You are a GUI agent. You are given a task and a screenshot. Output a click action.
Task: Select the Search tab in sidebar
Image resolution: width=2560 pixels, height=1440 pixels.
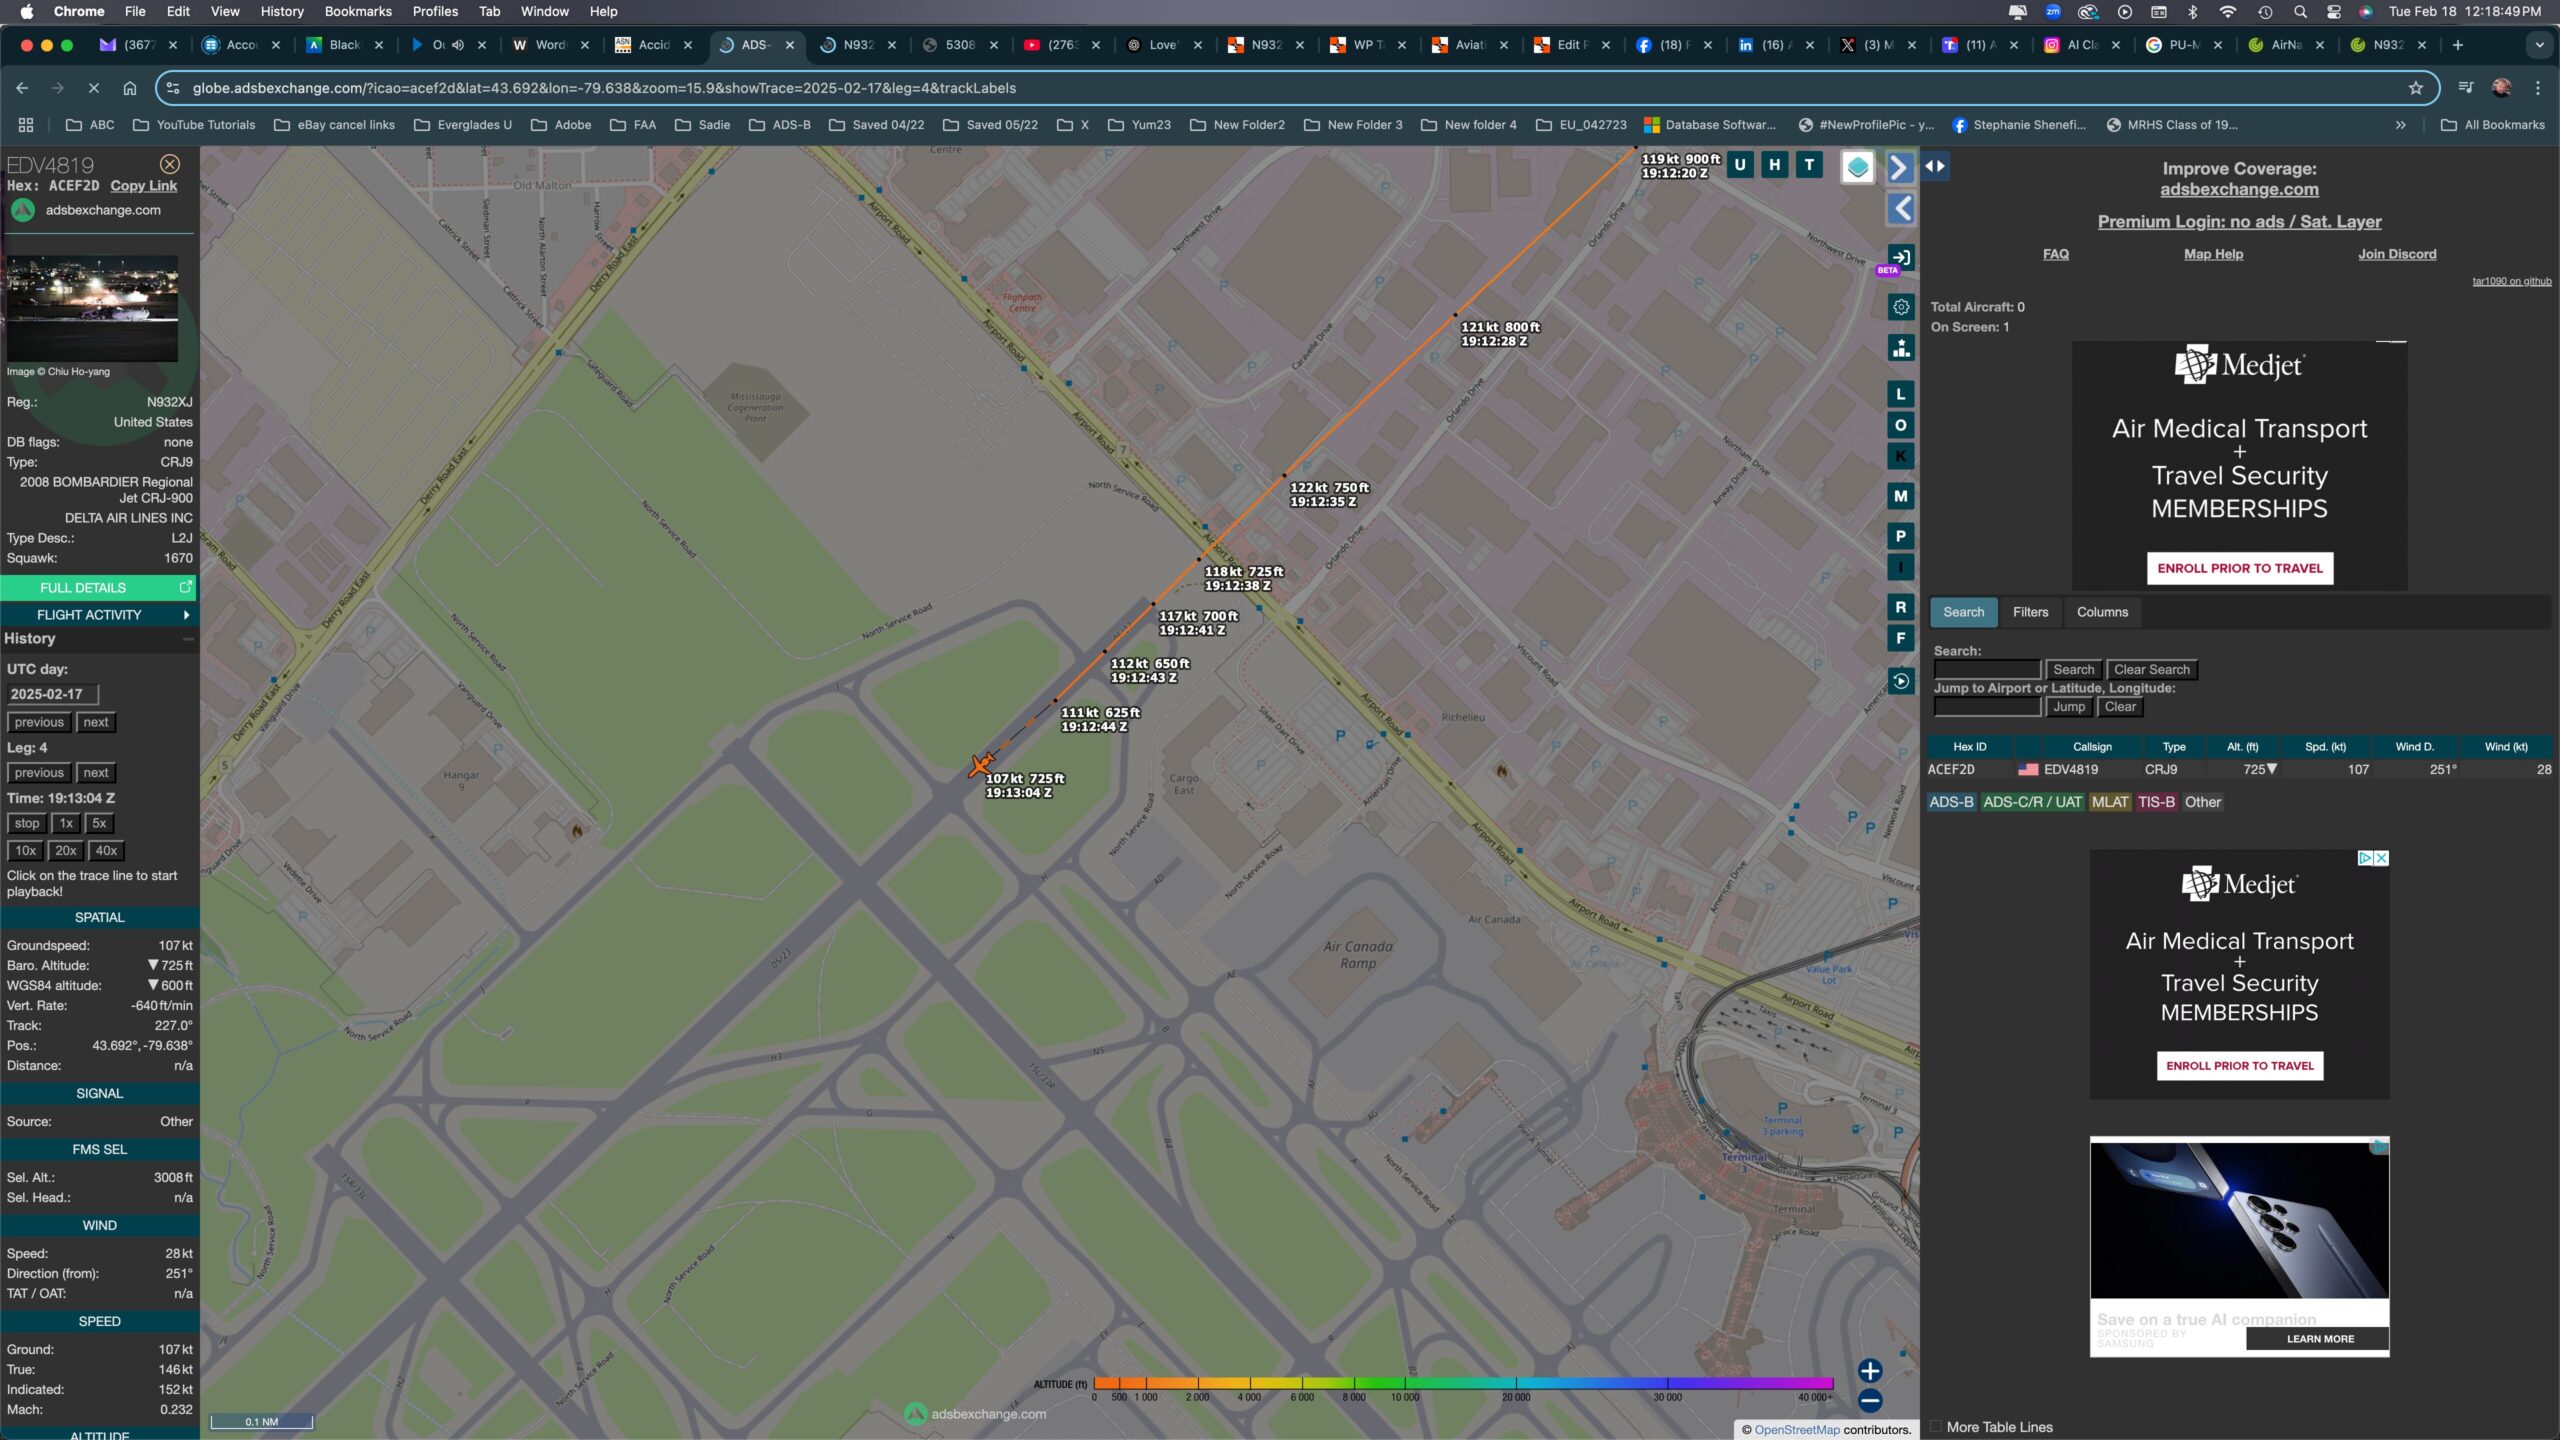coord(1964,612)
